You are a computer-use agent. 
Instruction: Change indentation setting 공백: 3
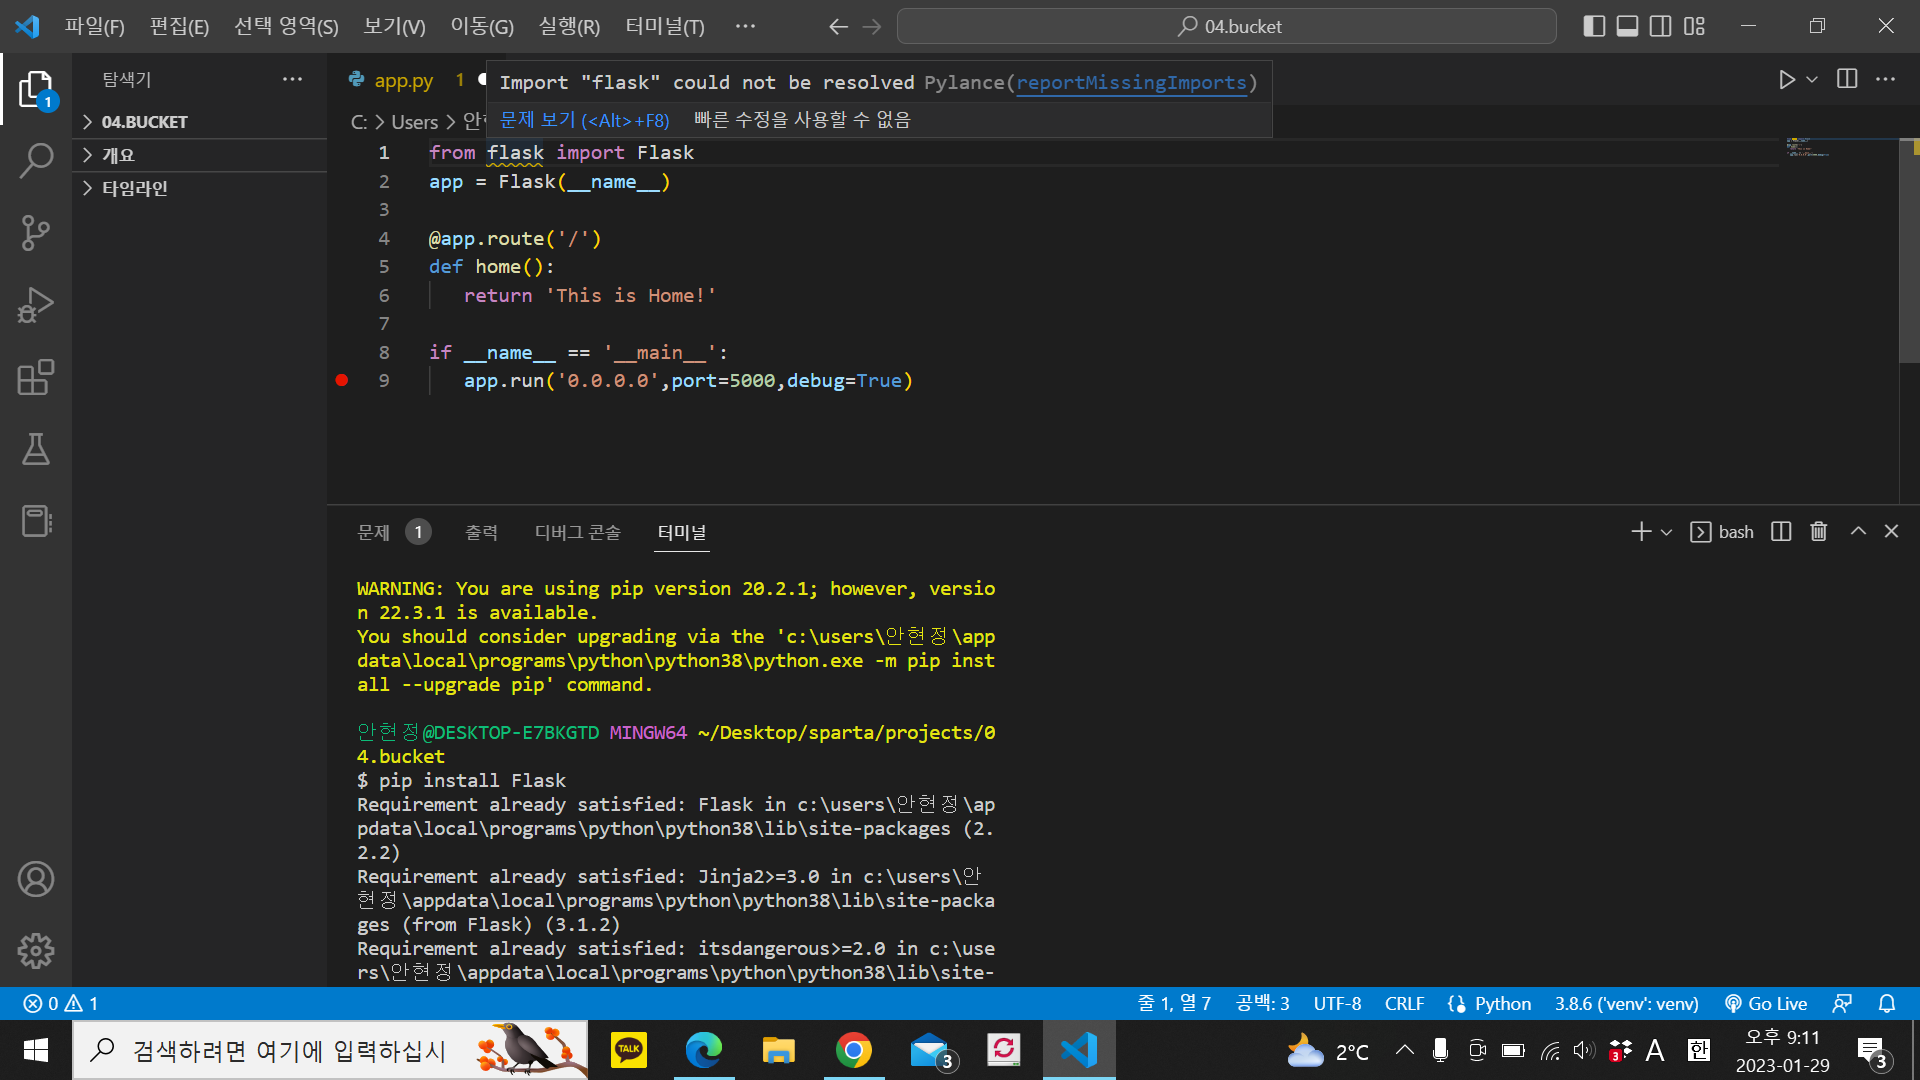(x=1262, y=1003)
